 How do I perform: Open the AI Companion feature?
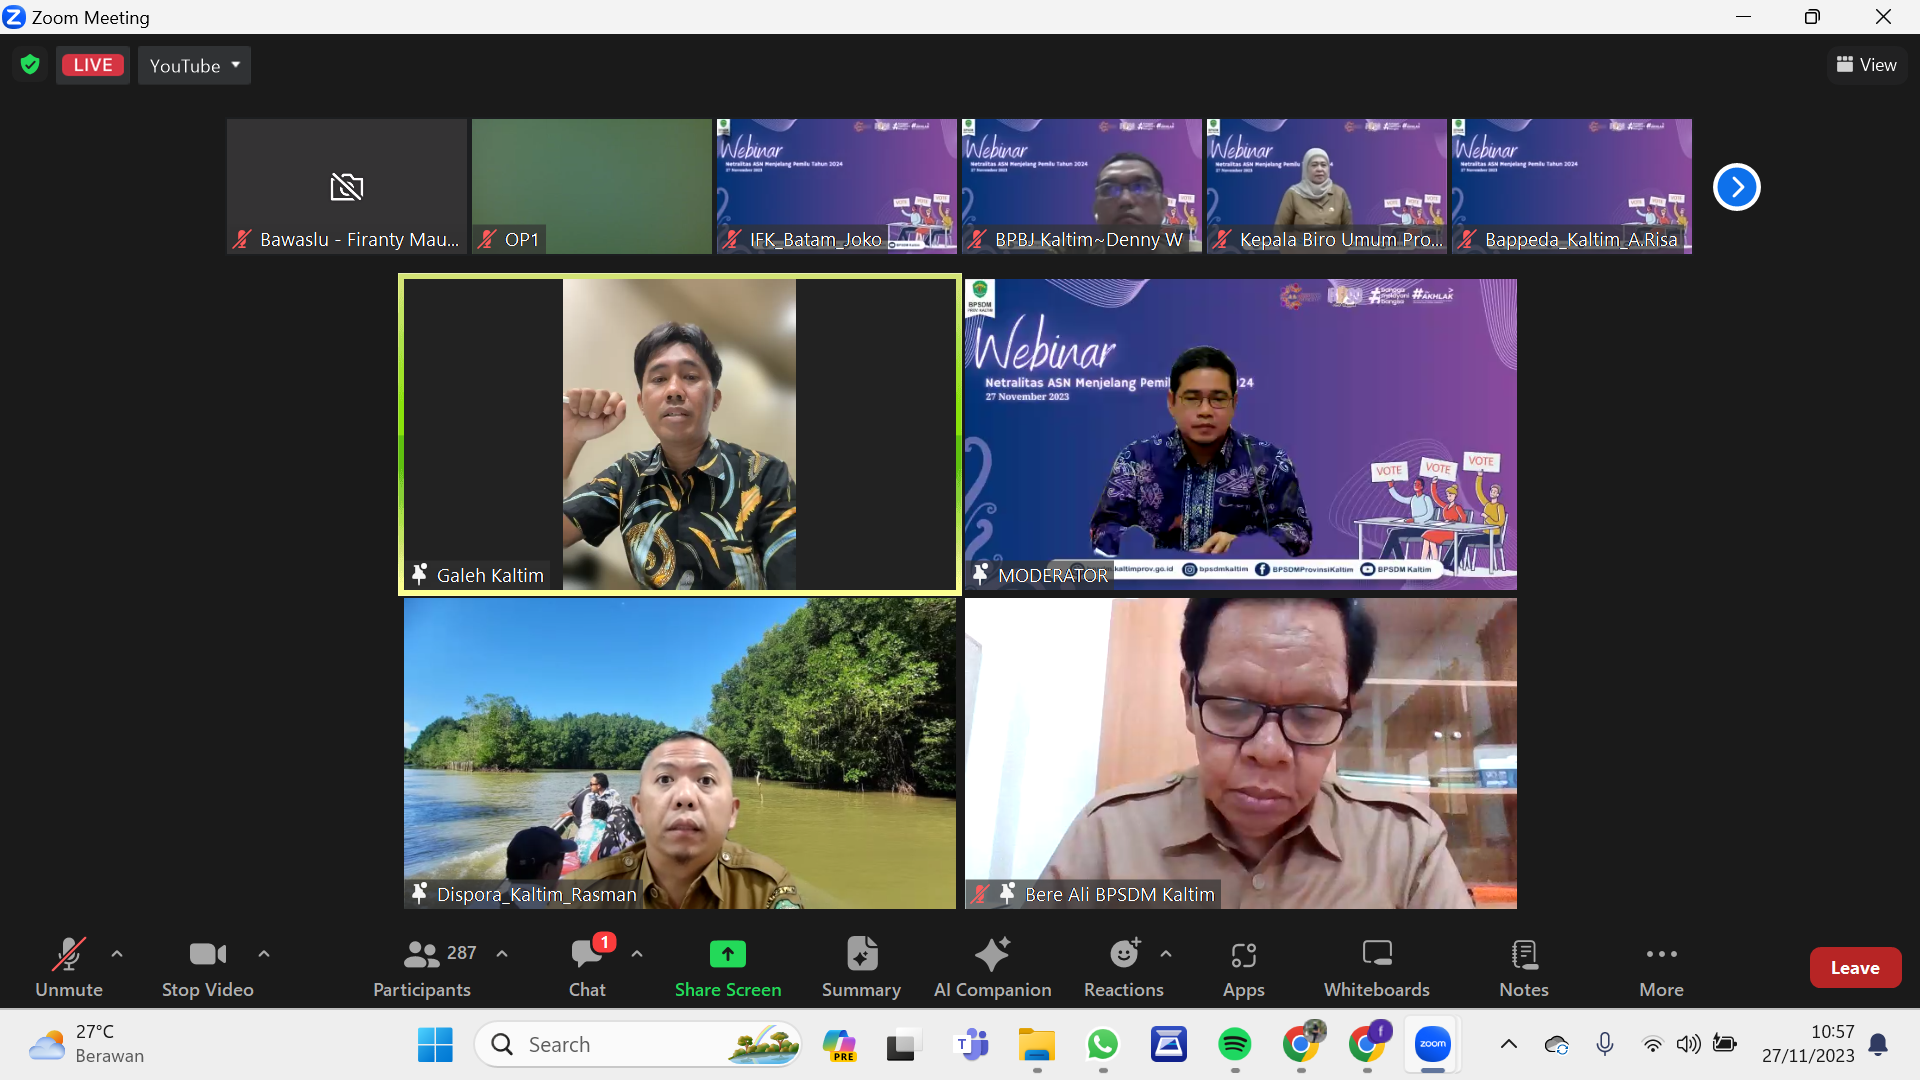(992, 965)
